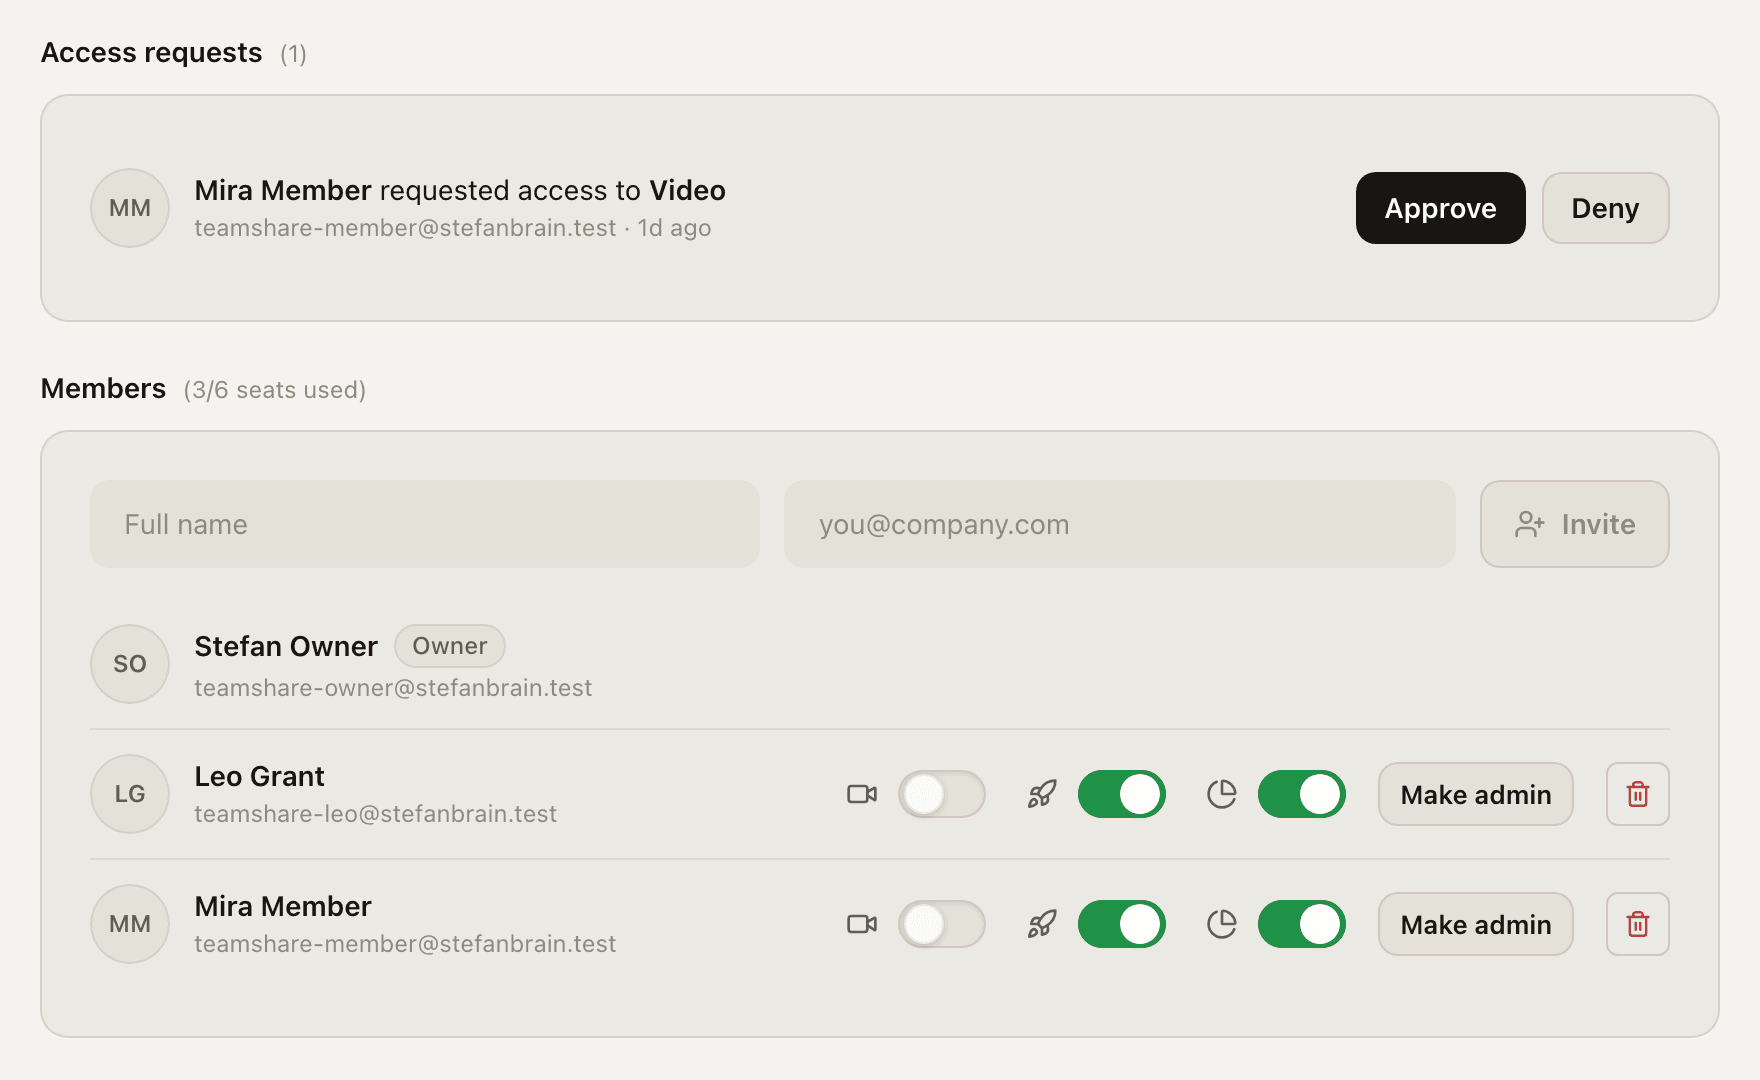Click the Leo Grant name
This screenshot has width=1760, height=1080.
259,776
